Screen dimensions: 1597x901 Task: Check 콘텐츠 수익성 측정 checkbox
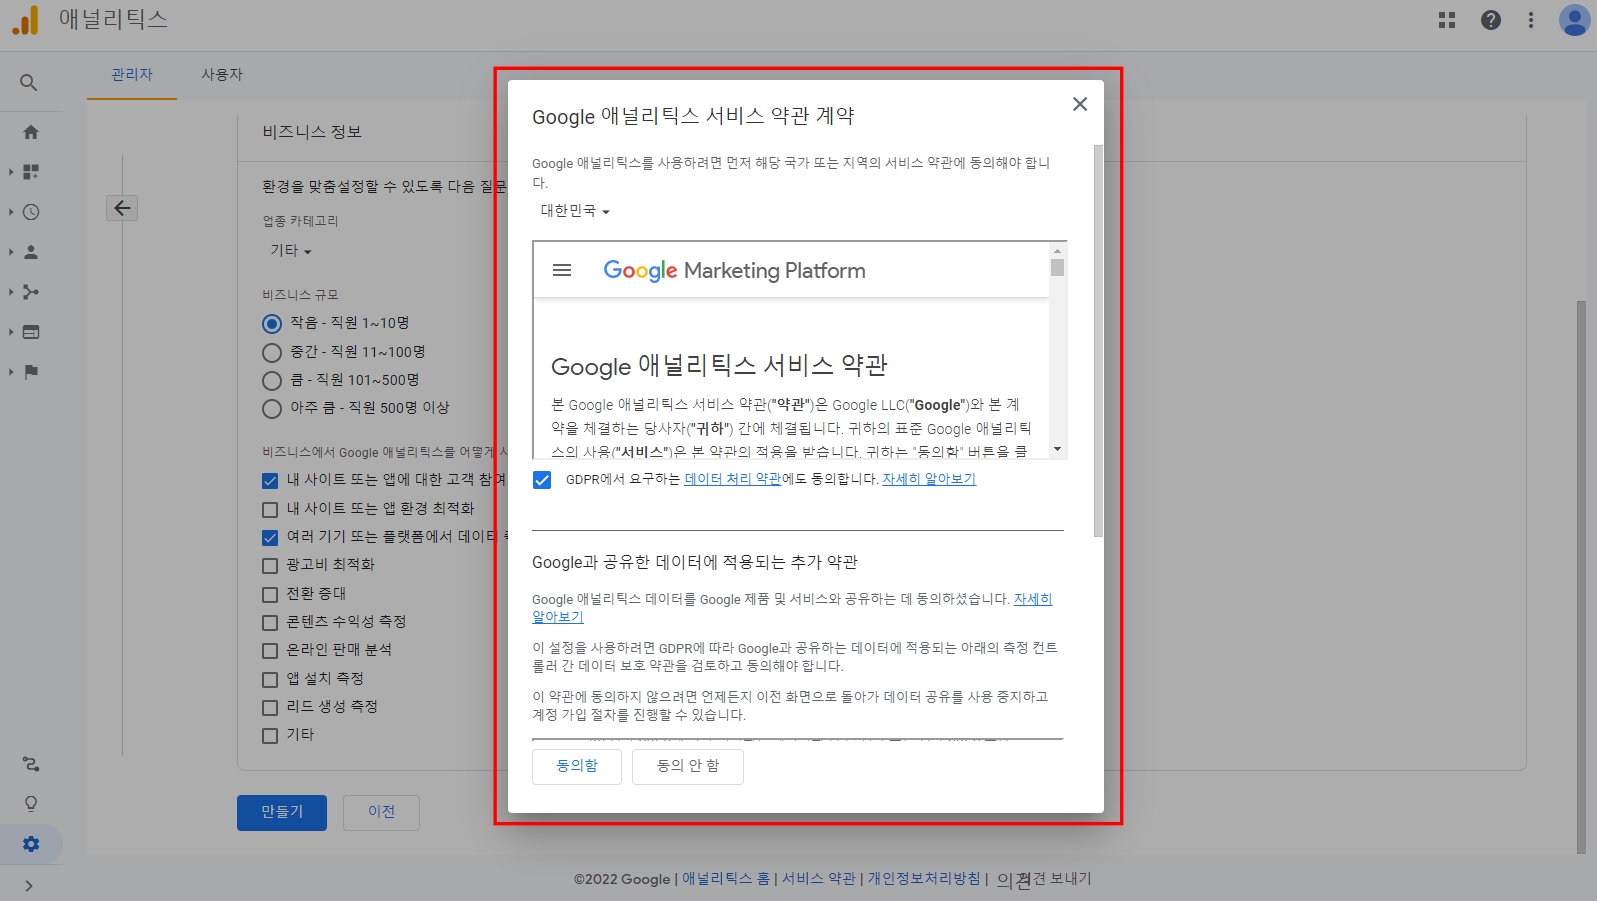[270, 622]
